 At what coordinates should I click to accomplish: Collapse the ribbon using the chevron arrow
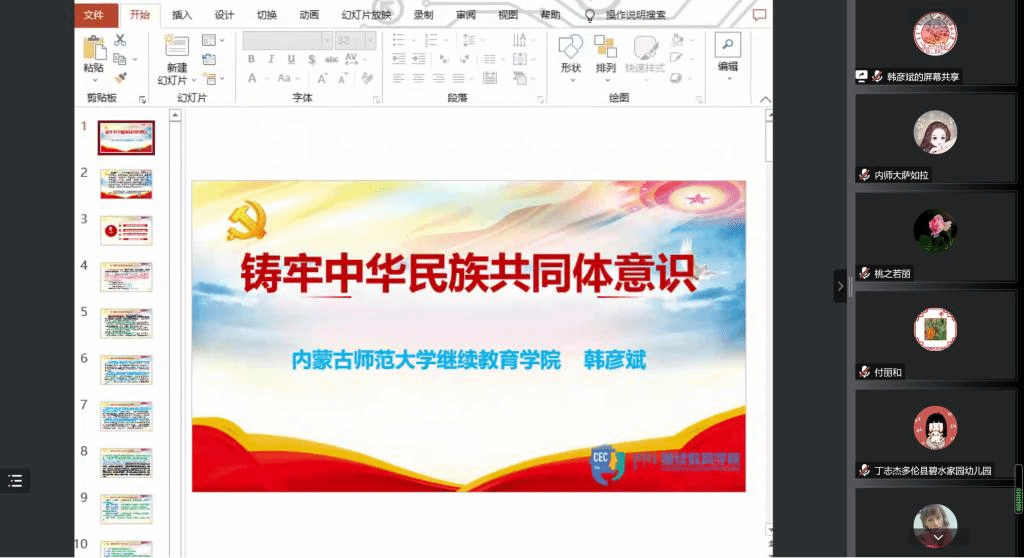(766, 99)
